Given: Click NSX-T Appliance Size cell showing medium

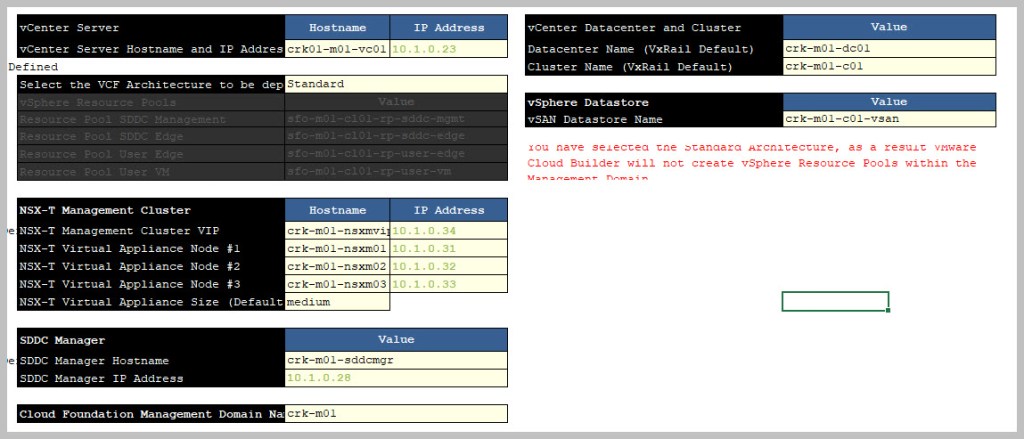Looking at the screenshot, I should click(337, 302).
